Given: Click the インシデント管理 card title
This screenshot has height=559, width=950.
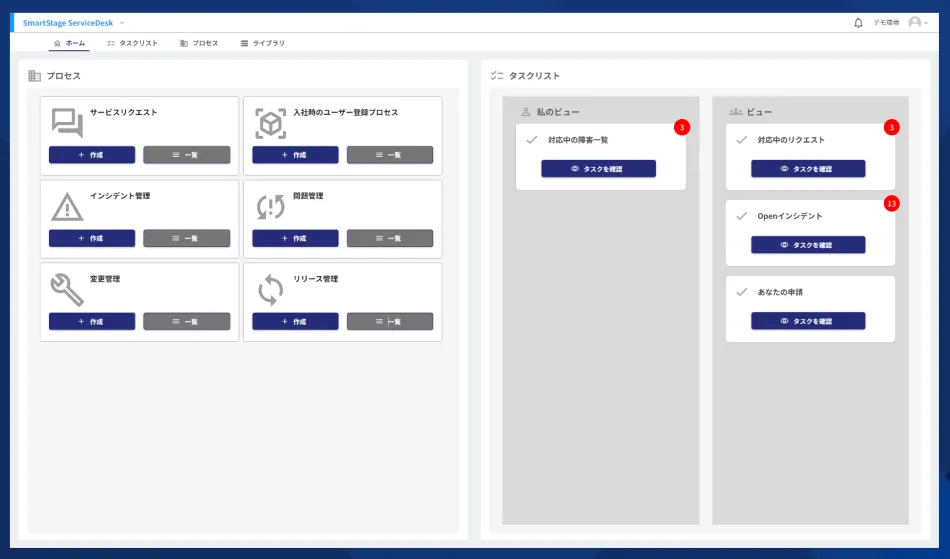Looking at the screenshot, I should [x=120, y=196].
